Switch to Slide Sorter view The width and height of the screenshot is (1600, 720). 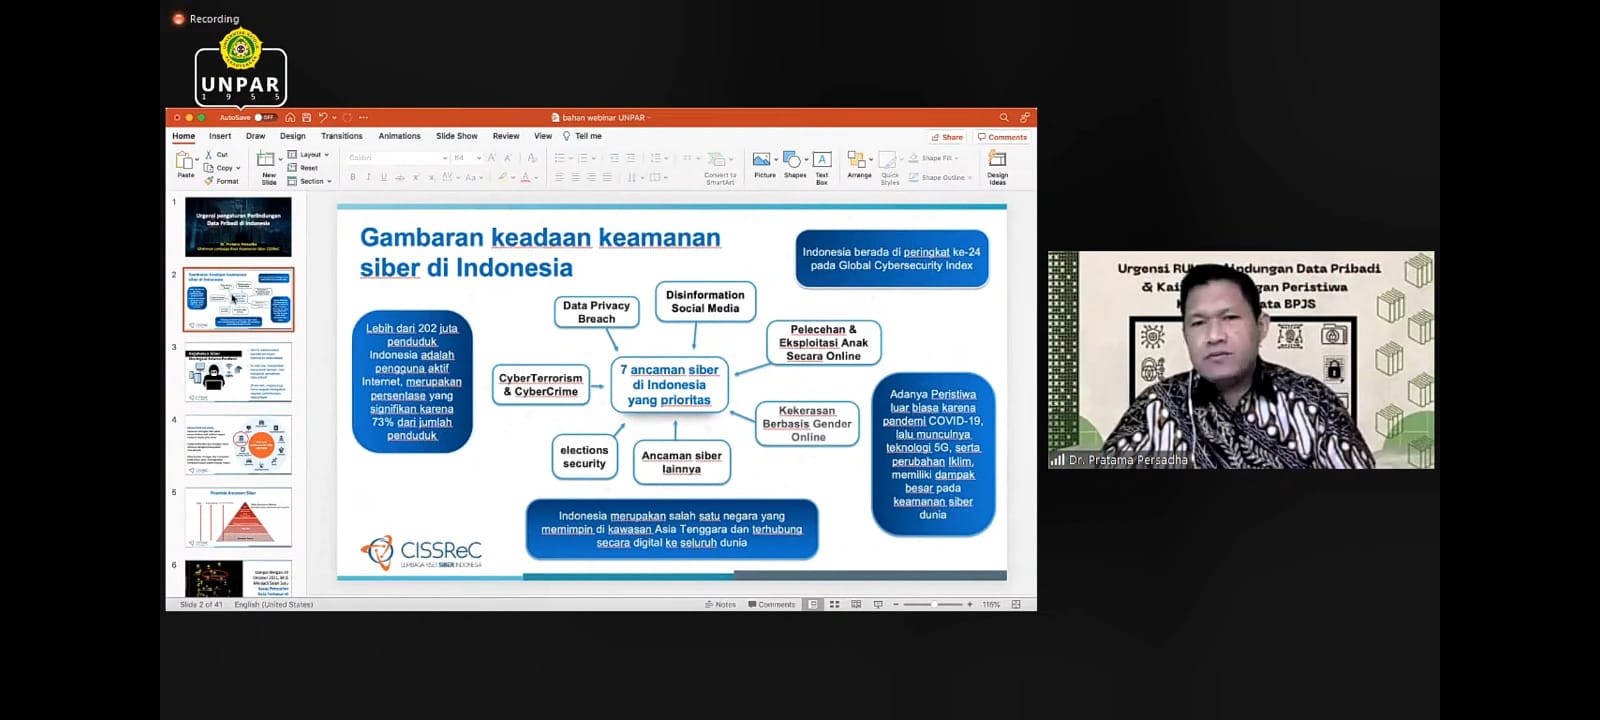[834, 604]
